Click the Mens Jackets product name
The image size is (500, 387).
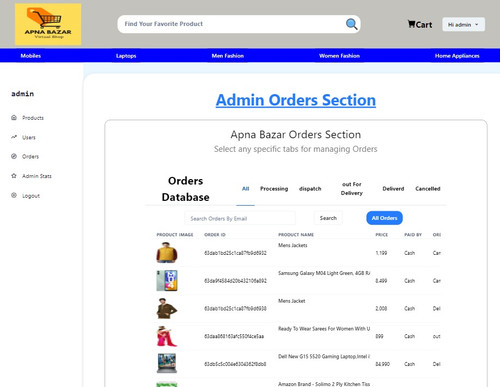[293, 245]
